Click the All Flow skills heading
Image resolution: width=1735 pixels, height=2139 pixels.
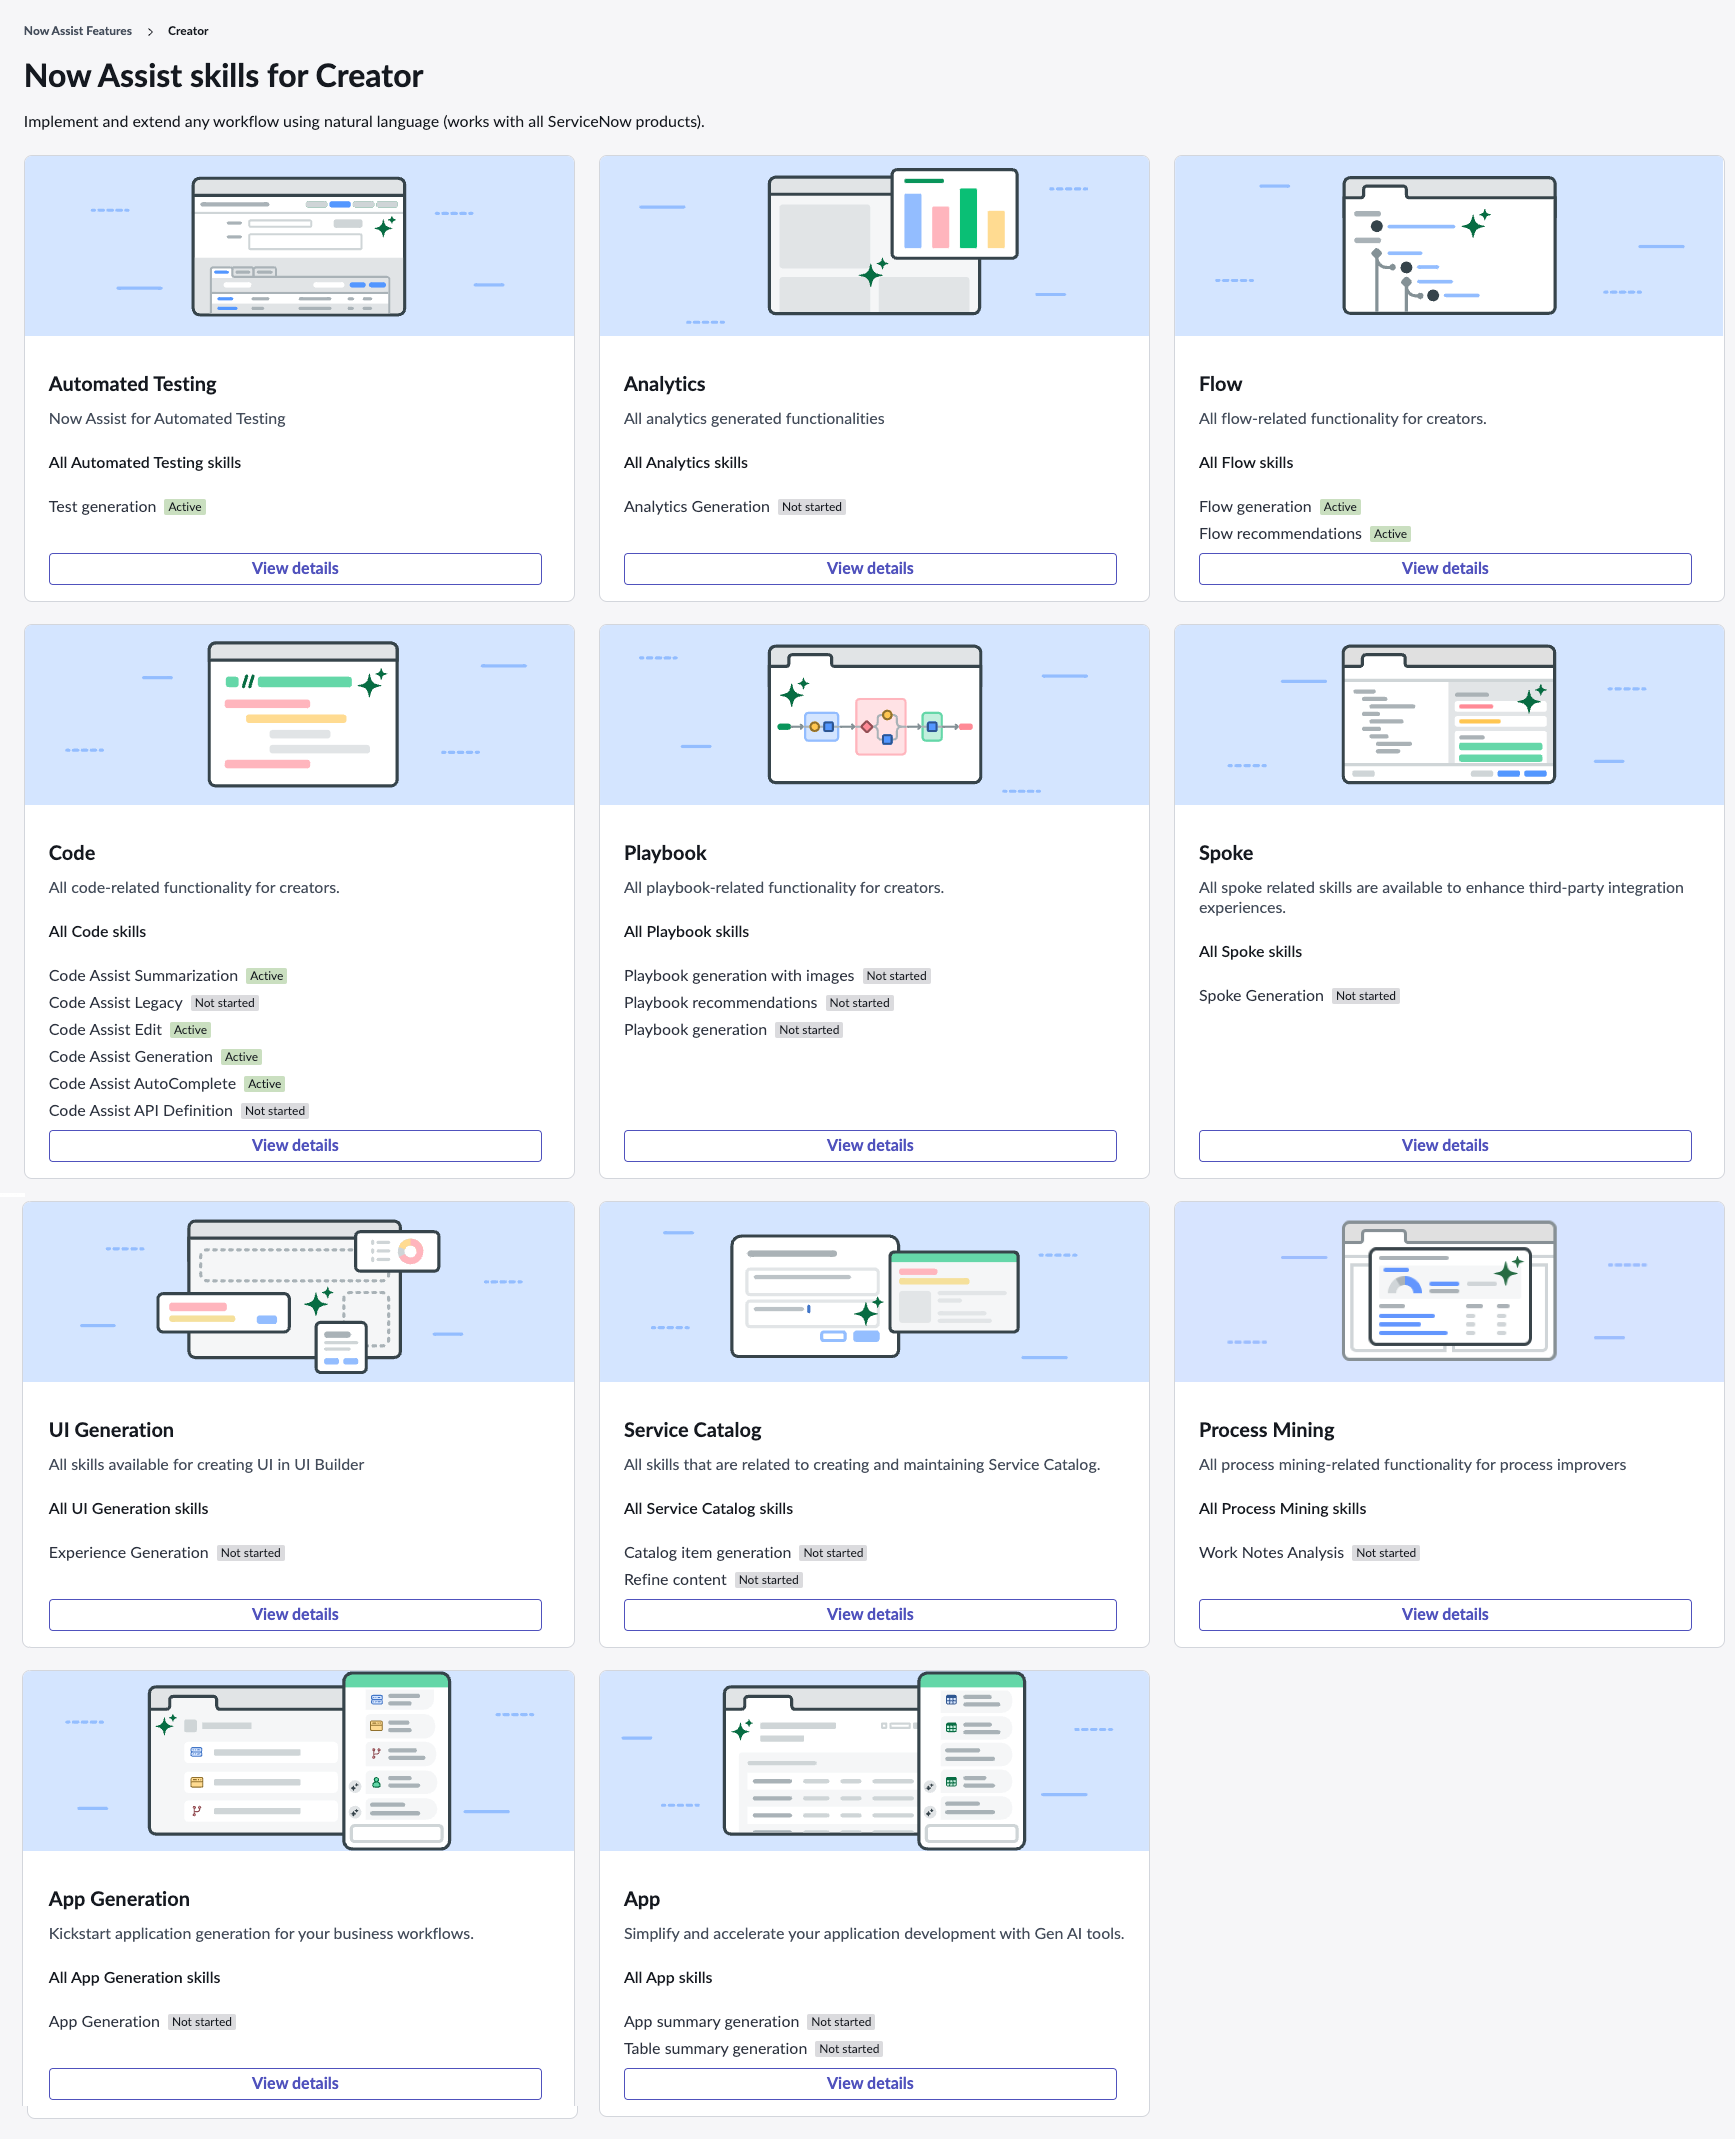click(x=1246, y=463)
